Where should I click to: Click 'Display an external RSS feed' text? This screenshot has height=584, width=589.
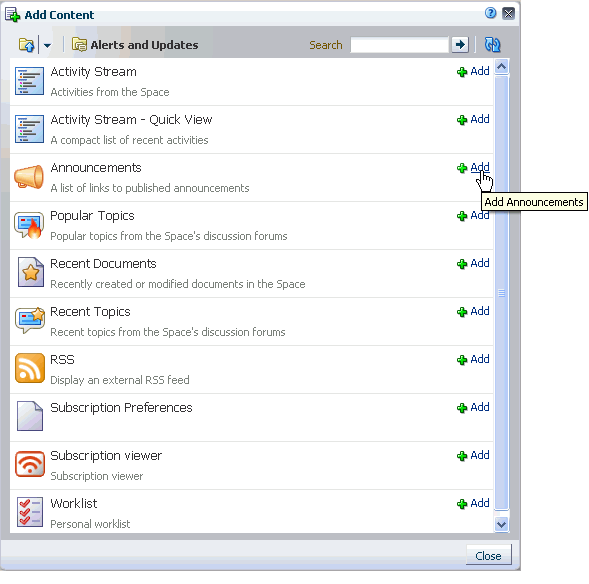click(x=120, y=380)
